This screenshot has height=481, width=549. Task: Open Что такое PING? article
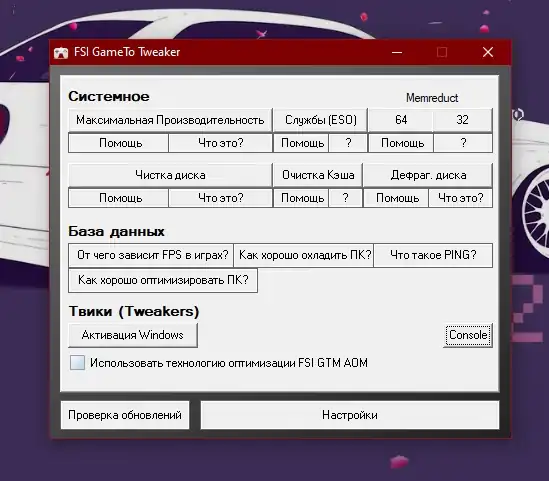433,255
